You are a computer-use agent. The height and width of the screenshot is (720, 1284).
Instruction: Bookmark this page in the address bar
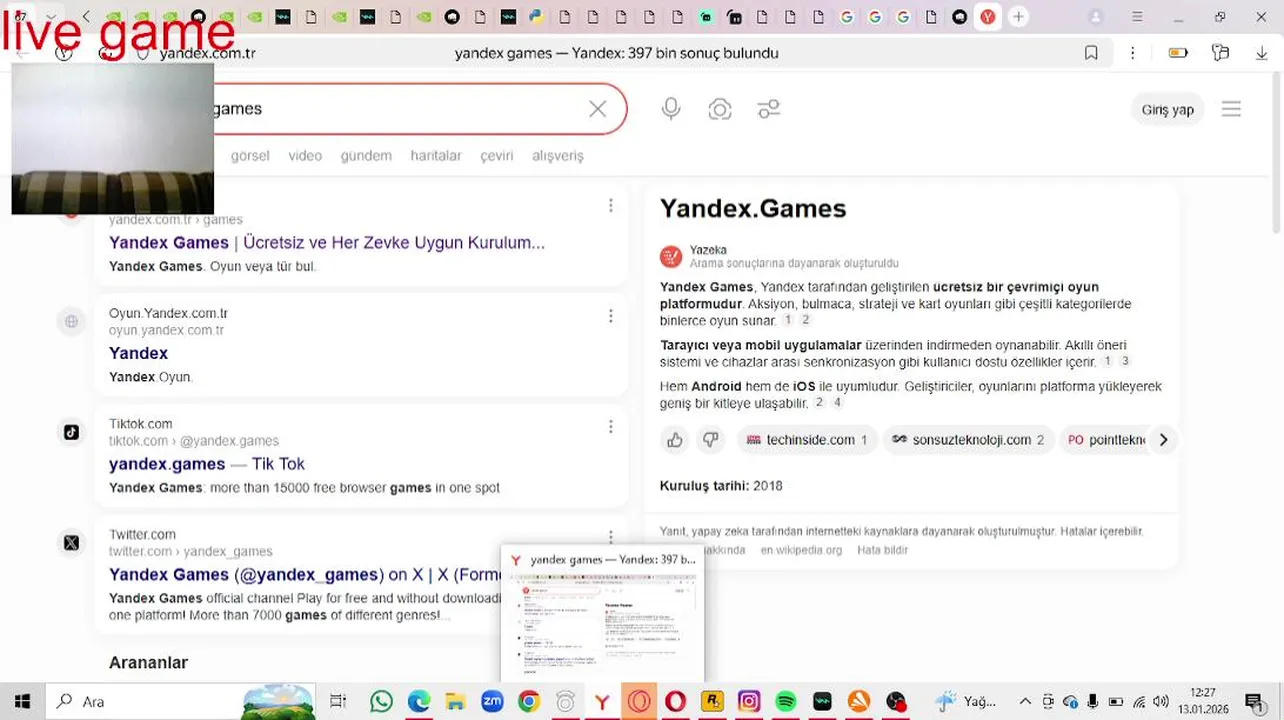1091,53
